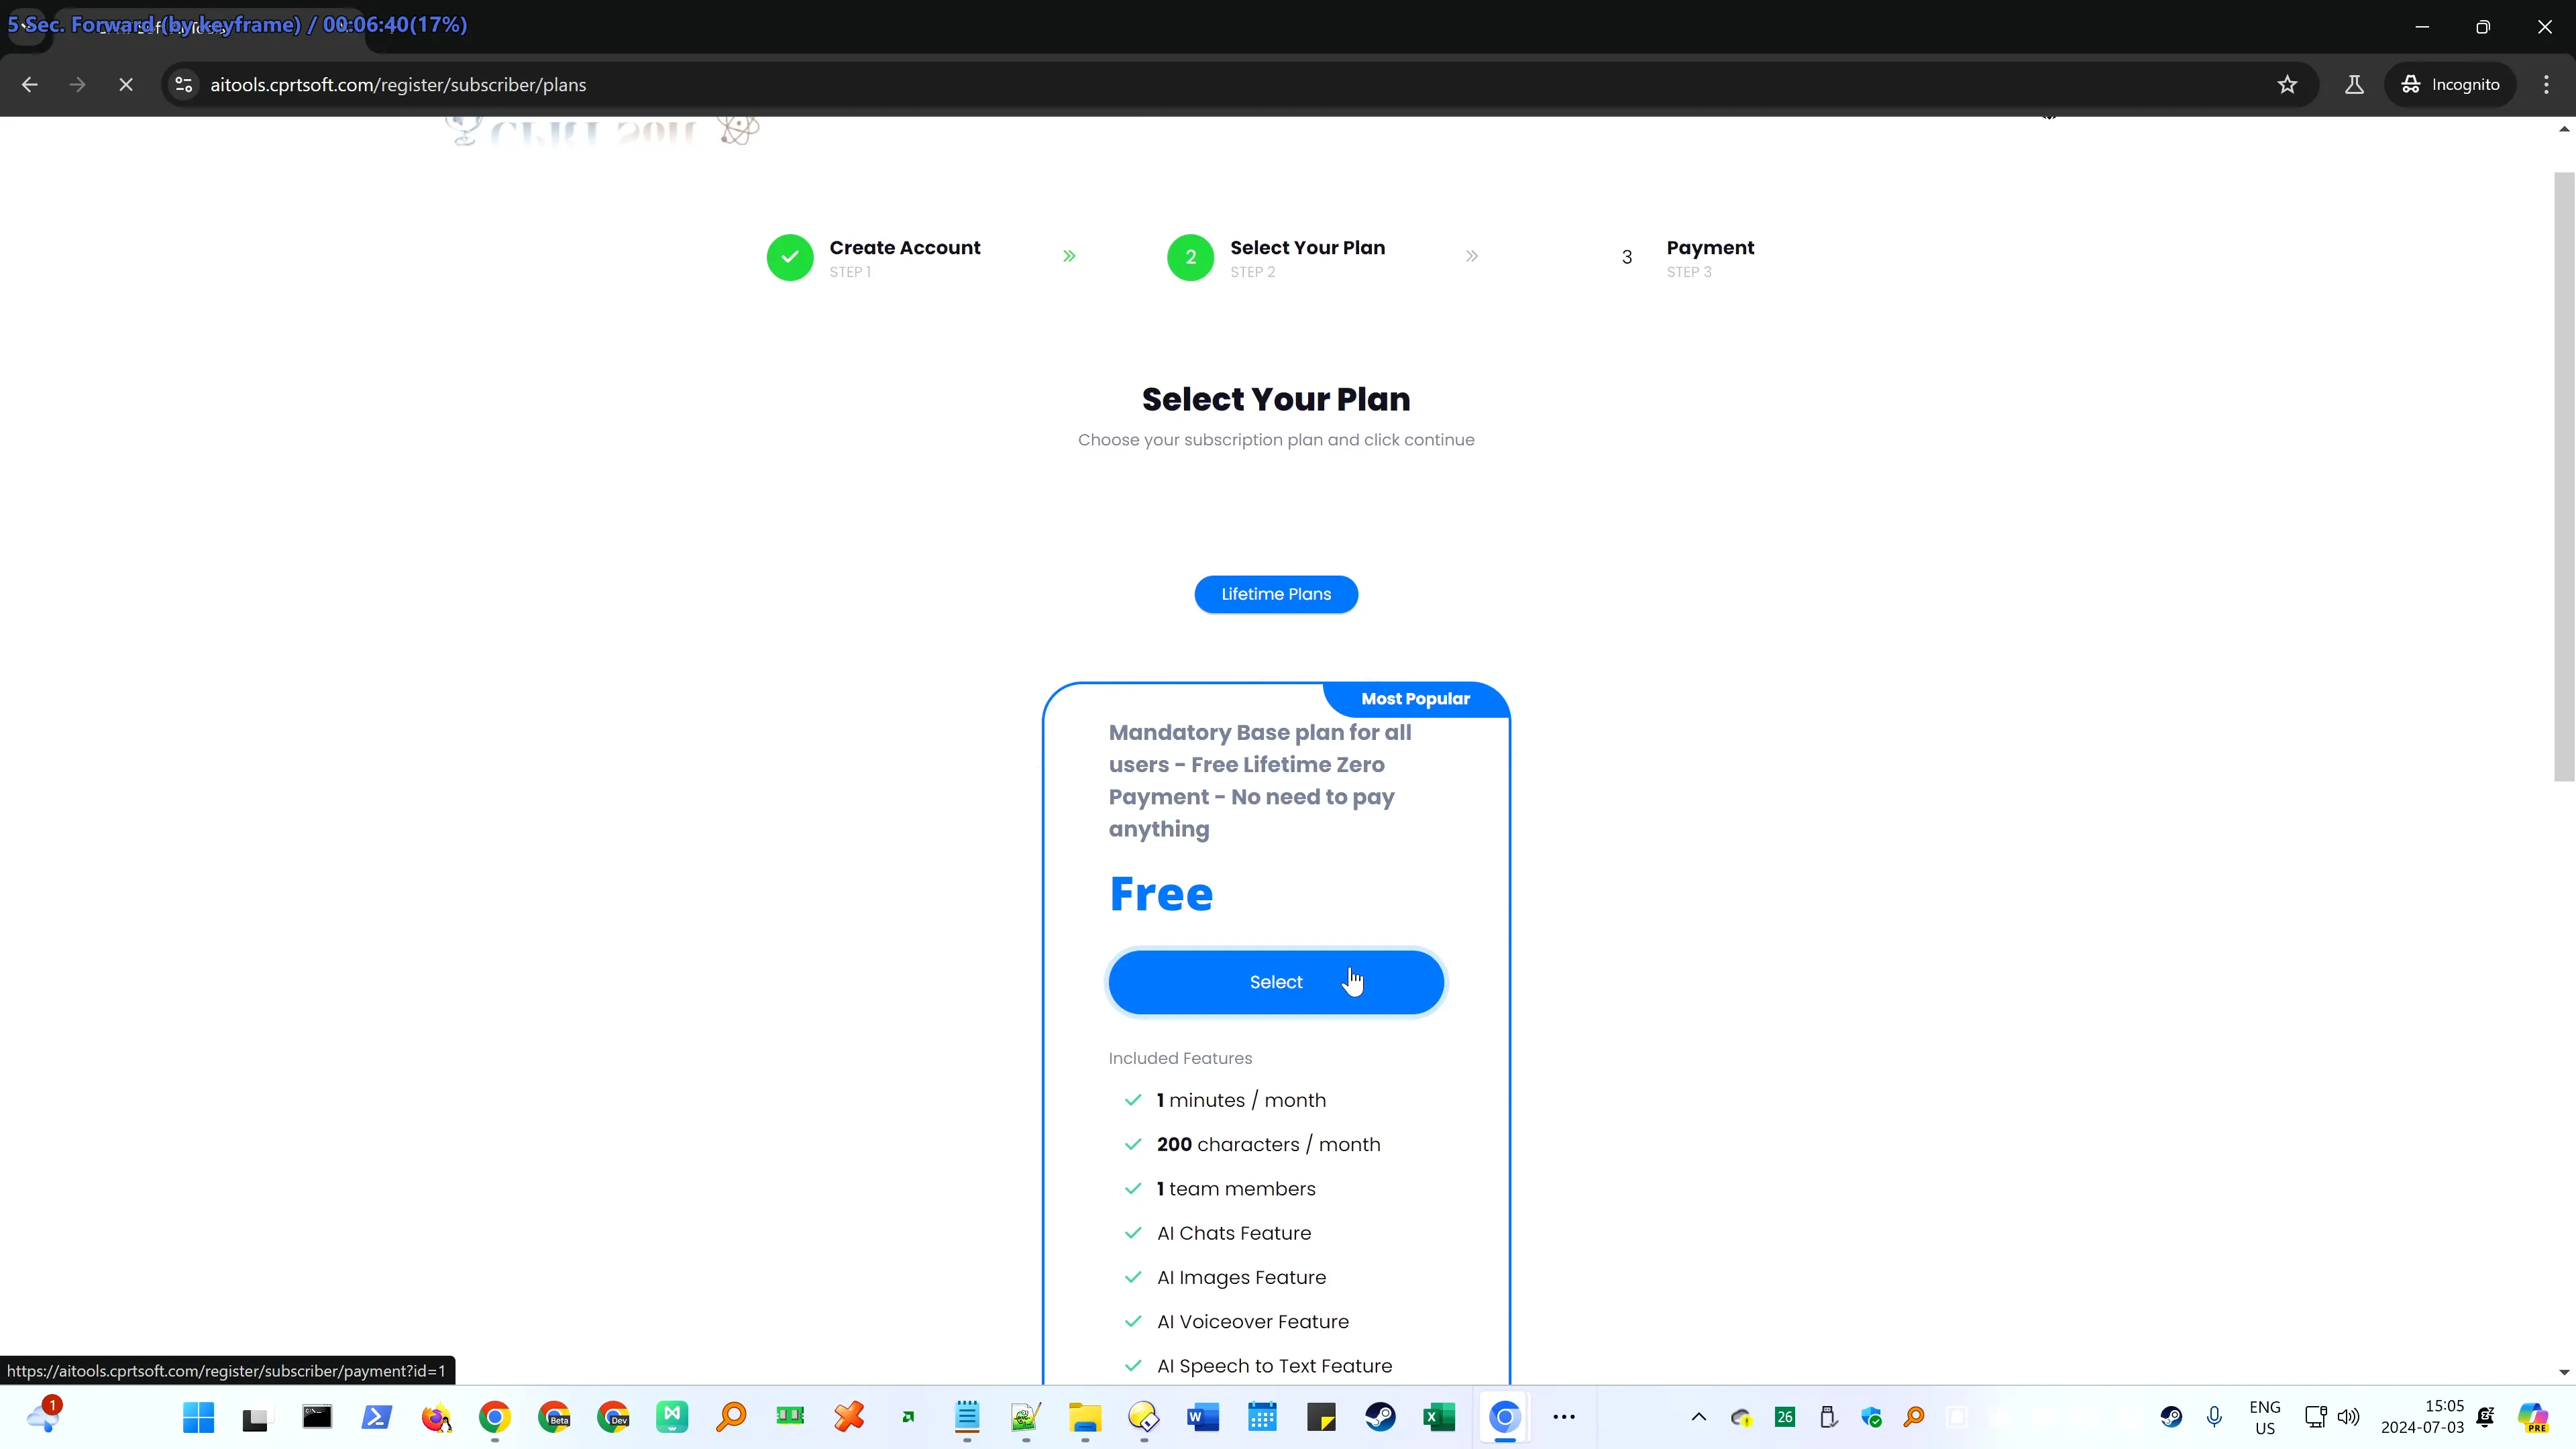This screenshot has height=1449, width=2576.
Task: Toggle the AI Images Feature checkbox
Action: [1134, 1277]
